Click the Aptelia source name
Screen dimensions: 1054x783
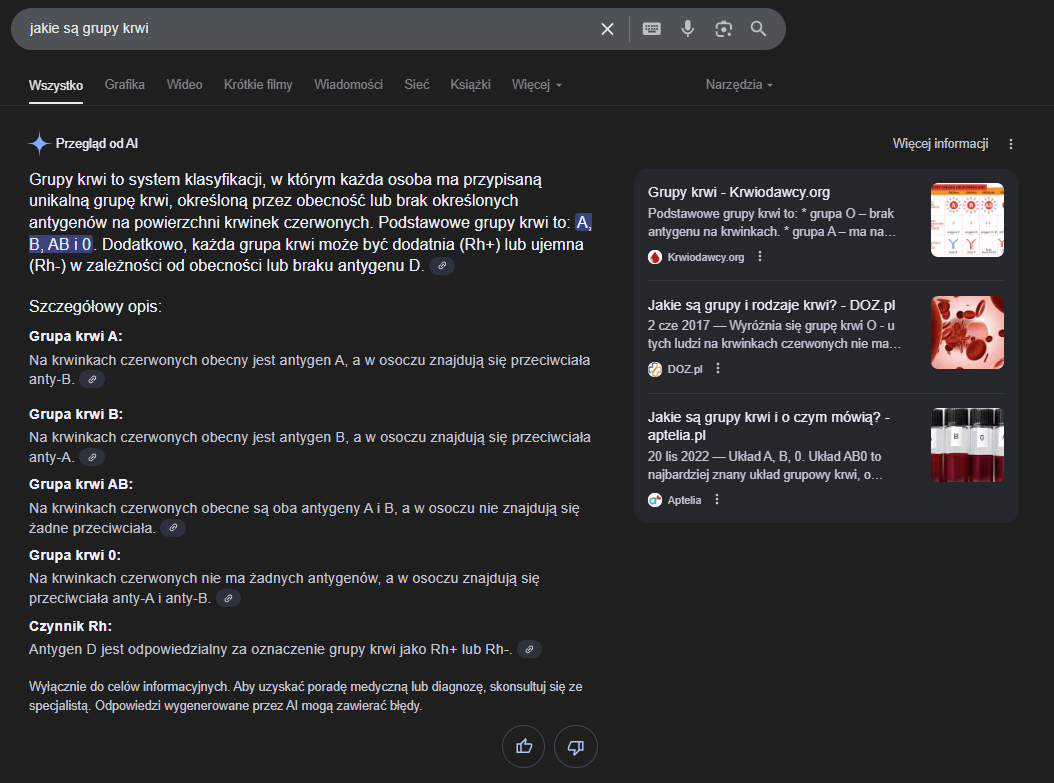pos(684,500)
